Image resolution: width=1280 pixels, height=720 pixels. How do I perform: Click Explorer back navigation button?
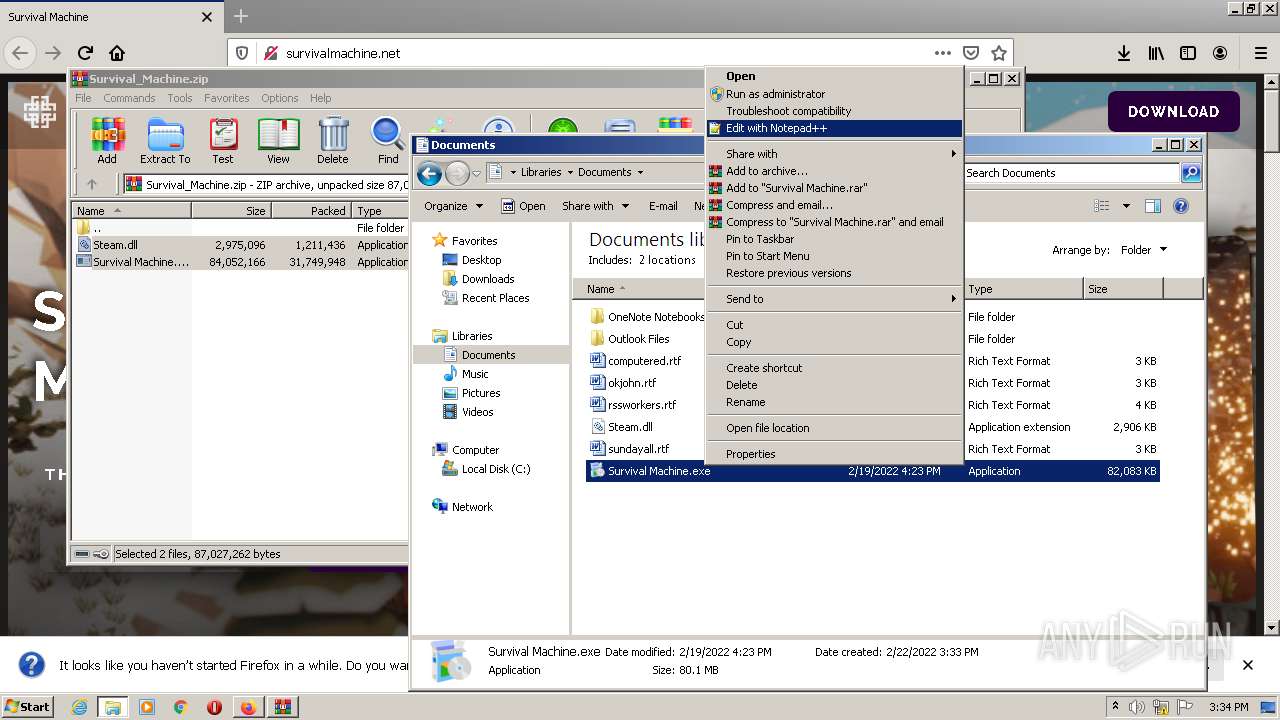point(429,174)
